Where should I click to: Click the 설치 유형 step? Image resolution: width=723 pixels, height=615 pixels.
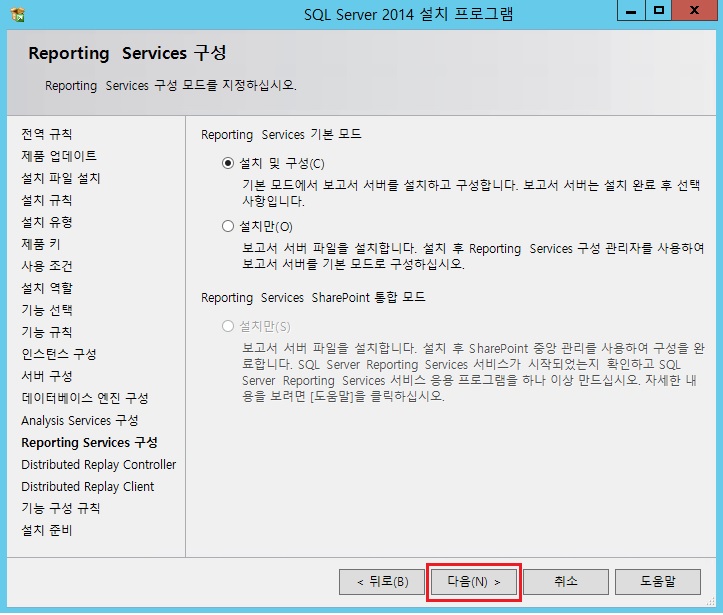click(x=47, y=222)
